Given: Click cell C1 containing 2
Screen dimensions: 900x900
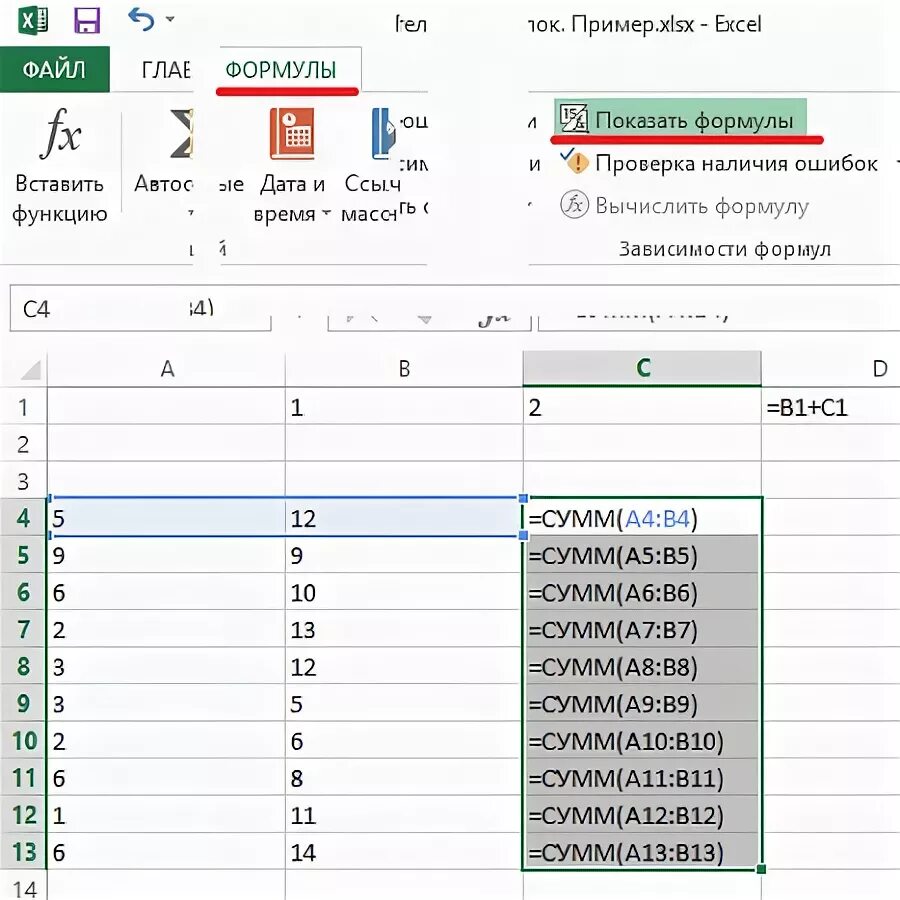Looking at the screenshot, I should click(642, 407).
